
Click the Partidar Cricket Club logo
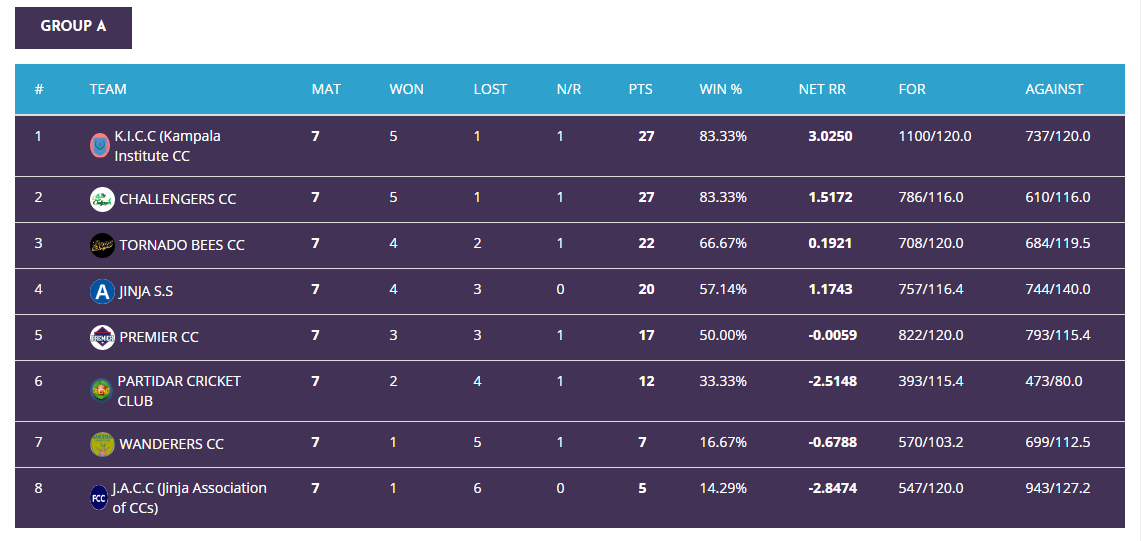(x=101, y=391)
